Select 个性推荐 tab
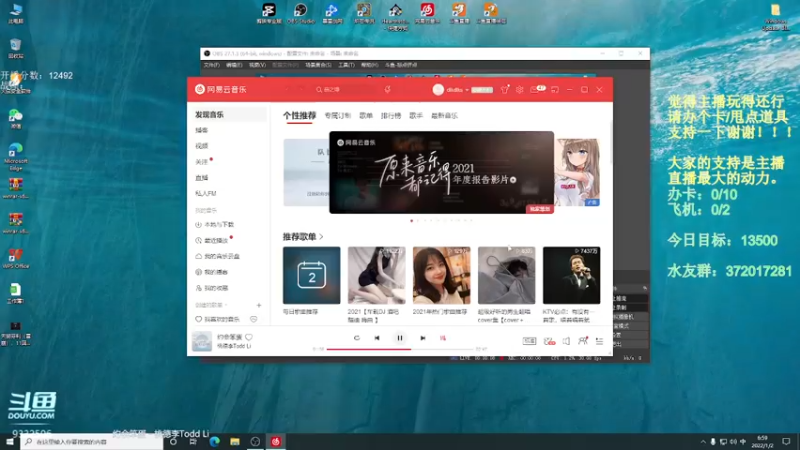Viewport: 800px width, 450px height. pyautogui.click(x=299, y=115)
